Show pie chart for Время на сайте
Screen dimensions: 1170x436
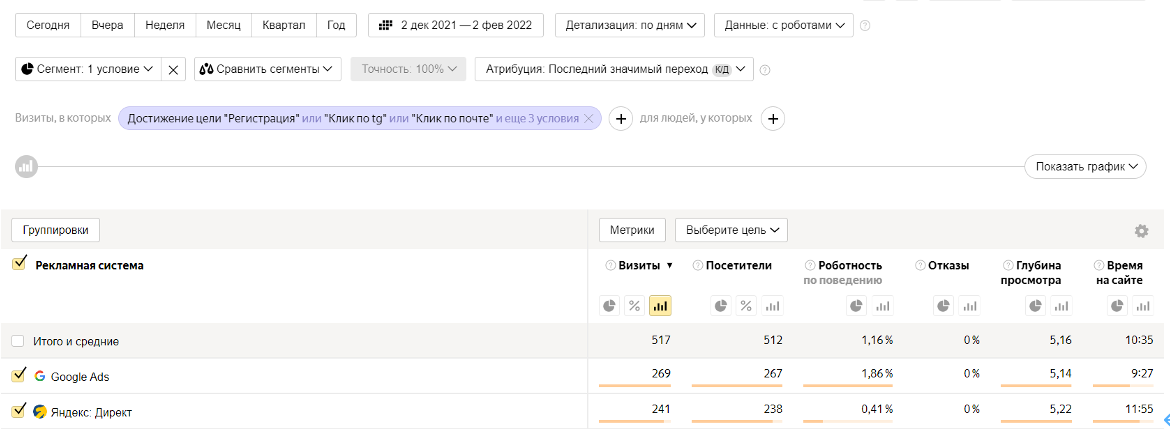click(x=1118, y=305)
